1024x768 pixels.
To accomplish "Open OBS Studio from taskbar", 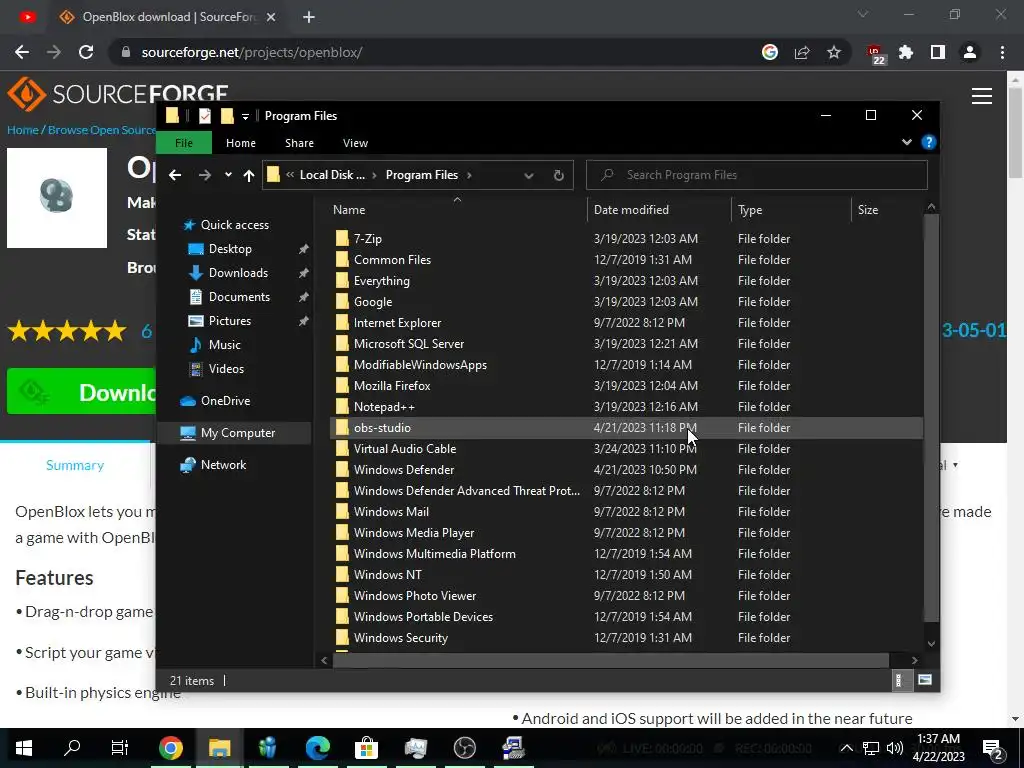I will coord(464,748).
